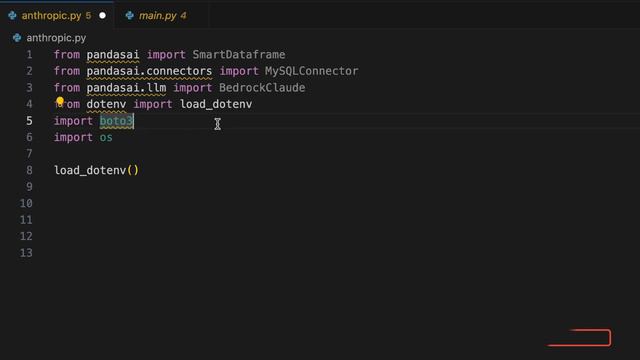
Task: Click the unsaved dot on anthropic.py tab
Action: tap(102, 16)
